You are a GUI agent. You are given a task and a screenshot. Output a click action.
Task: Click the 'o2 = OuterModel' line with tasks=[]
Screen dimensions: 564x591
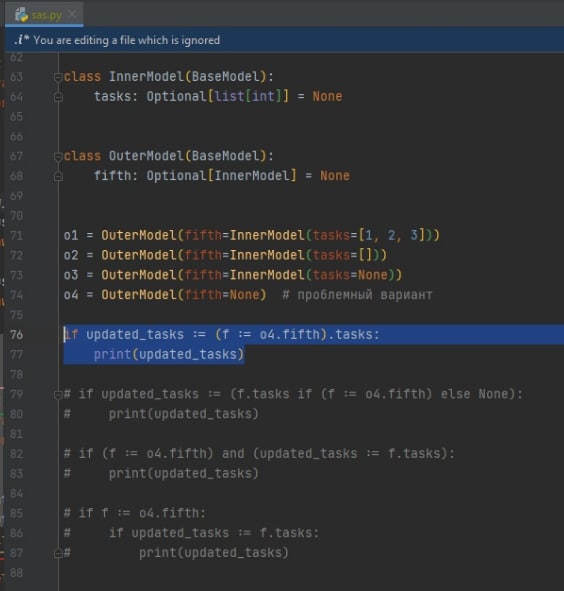pos(225,255)
